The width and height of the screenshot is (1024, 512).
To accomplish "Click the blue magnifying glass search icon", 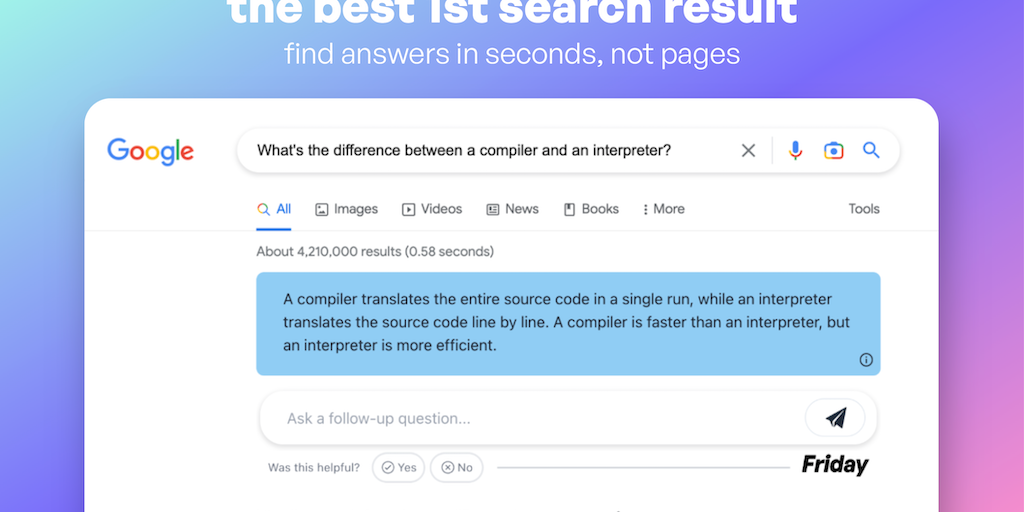I will pyautogui.click(x=871, y=151).
